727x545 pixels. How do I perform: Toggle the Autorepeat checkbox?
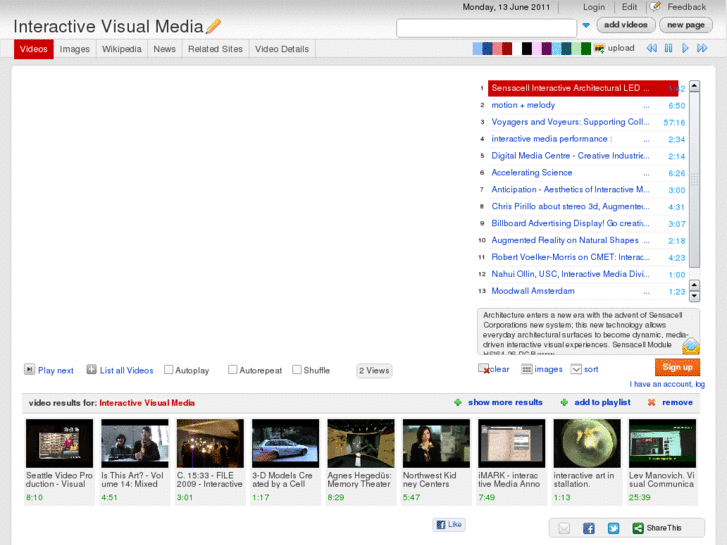[233, 370]
